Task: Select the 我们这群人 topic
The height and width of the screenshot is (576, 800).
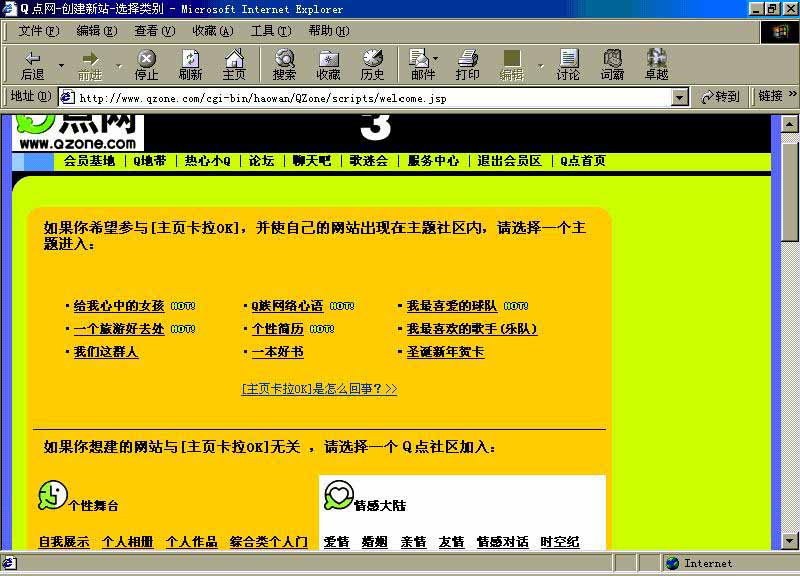Action: coord(106,352)
